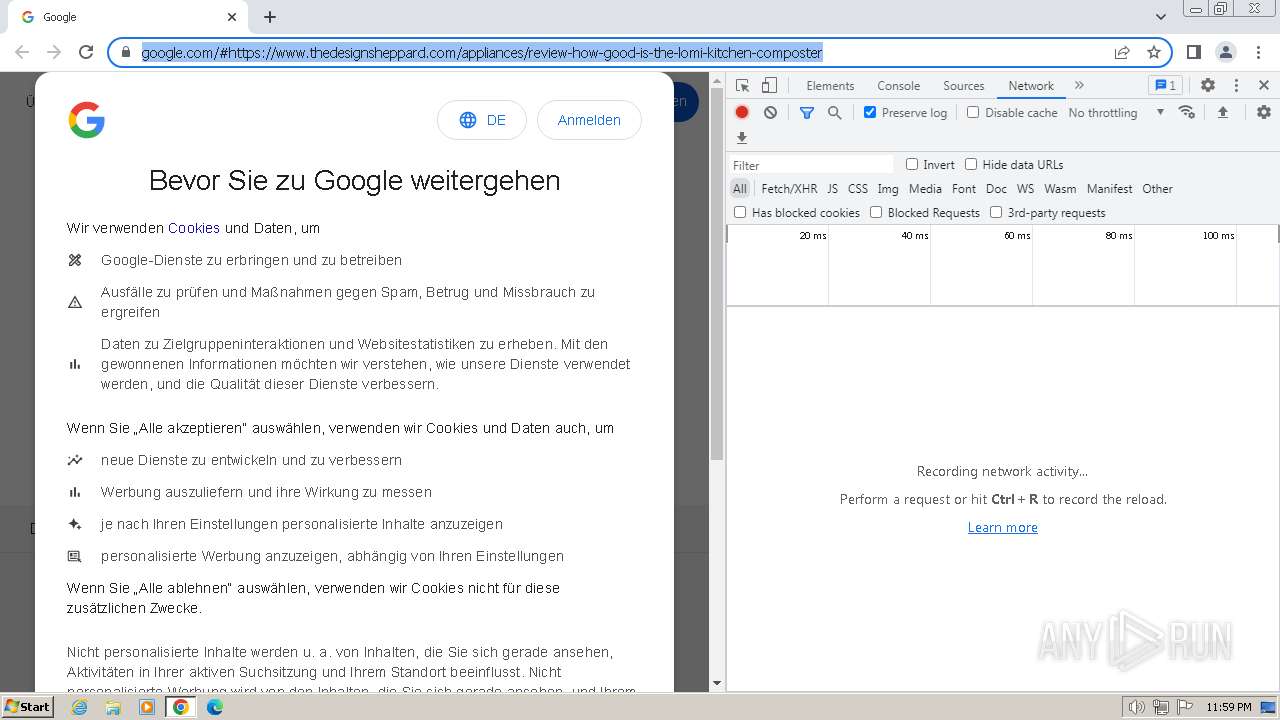The image size is (1280, 720).
Task: Show All request types
Action: point(740,189)
